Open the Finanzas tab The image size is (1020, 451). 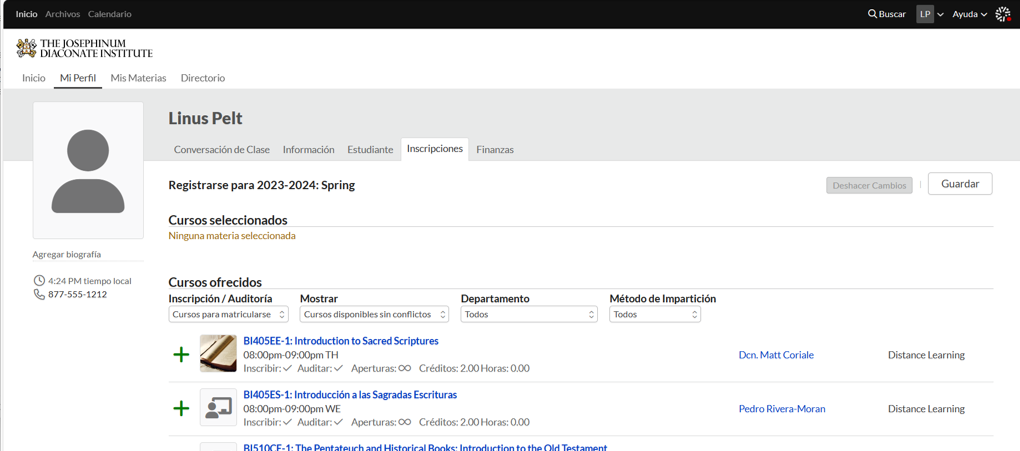coord(495,150)
